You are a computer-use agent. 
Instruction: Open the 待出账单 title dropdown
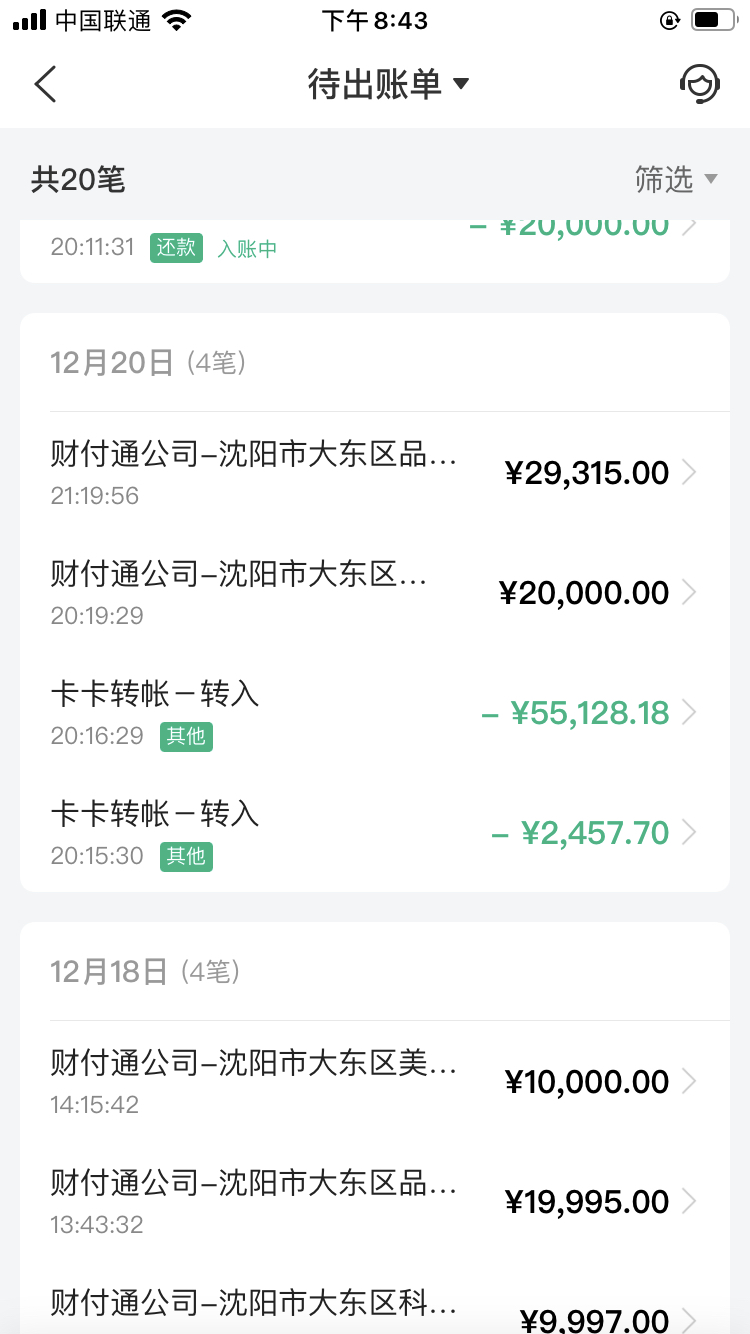[x=388, y=84]
